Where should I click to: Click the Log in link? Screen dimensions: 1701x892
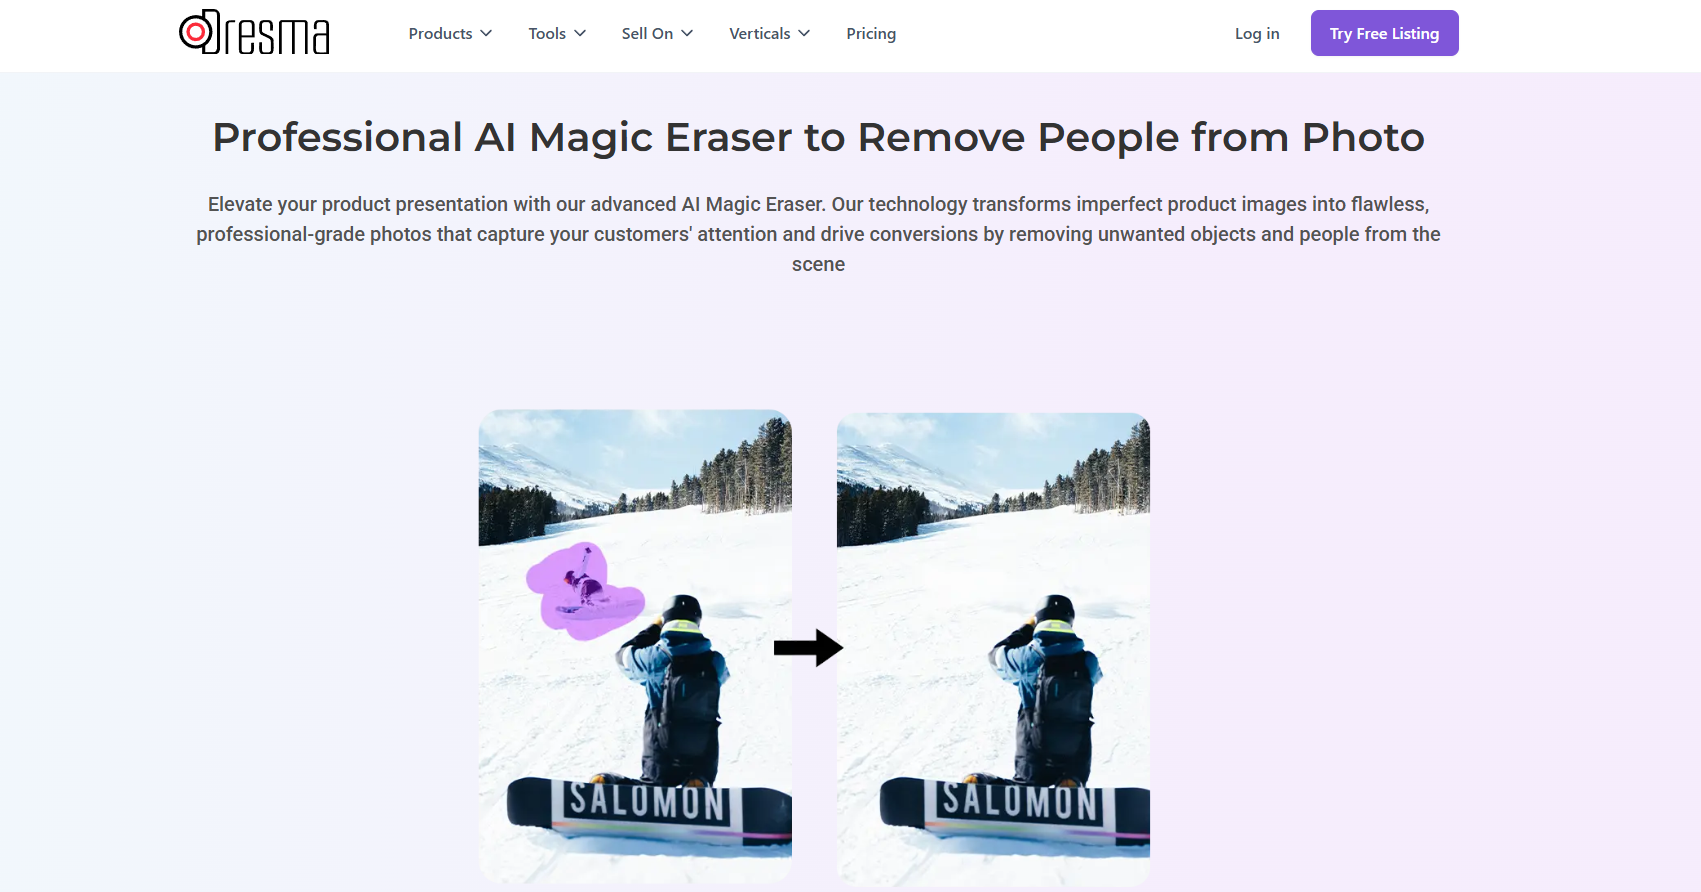1257,33
